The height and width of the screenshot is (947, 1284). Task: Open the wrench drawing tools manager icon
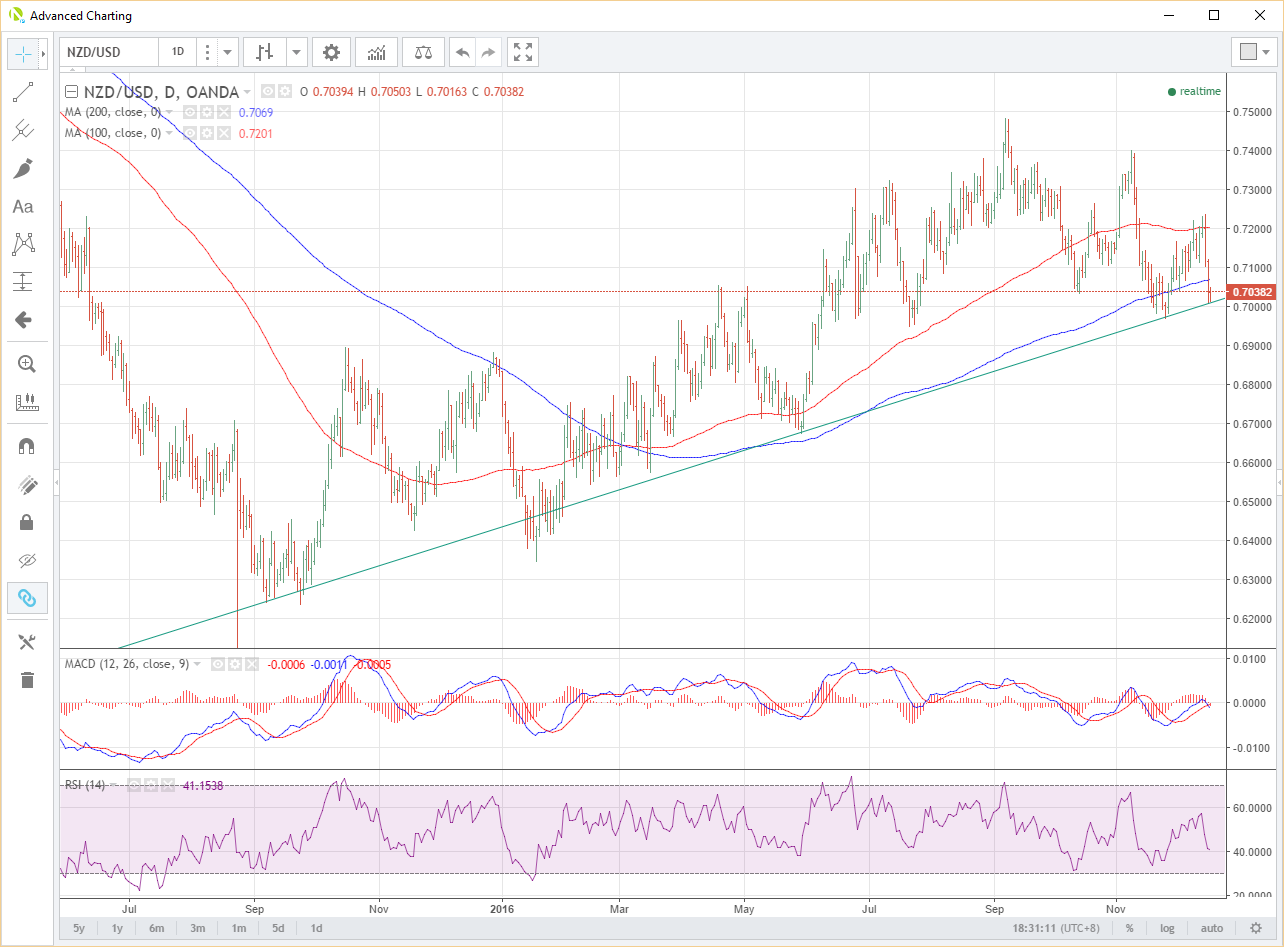(27, 642)
